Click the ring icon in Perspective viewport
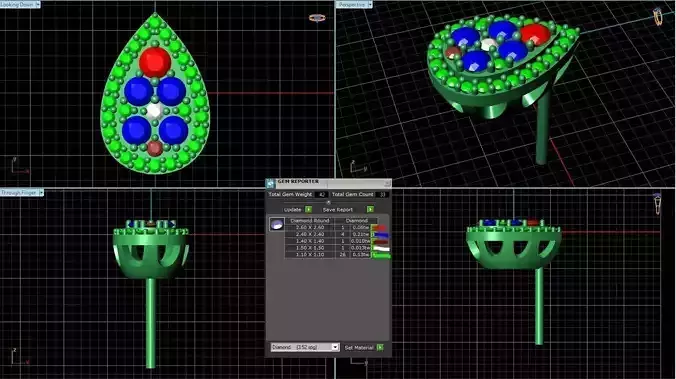Image resolution: width=676 pixels, height=379 pixels. (x=658, y=16)
